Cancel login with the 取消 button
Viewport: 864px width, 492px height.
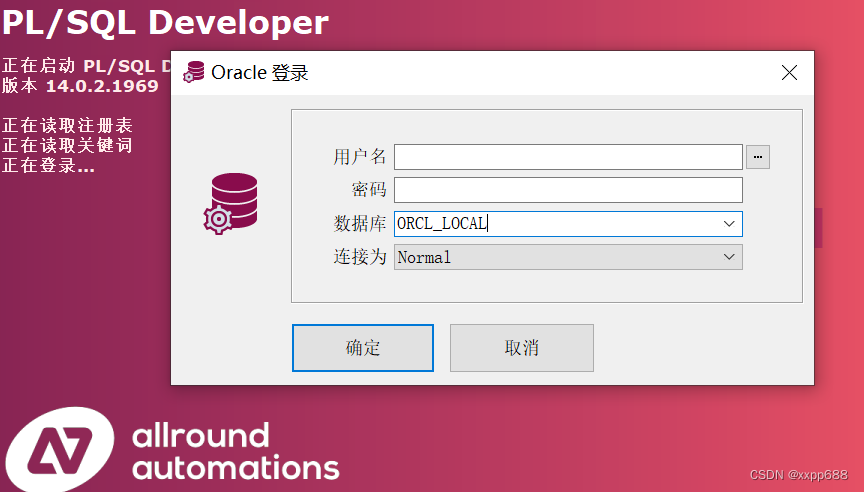(x=522, y=348)
